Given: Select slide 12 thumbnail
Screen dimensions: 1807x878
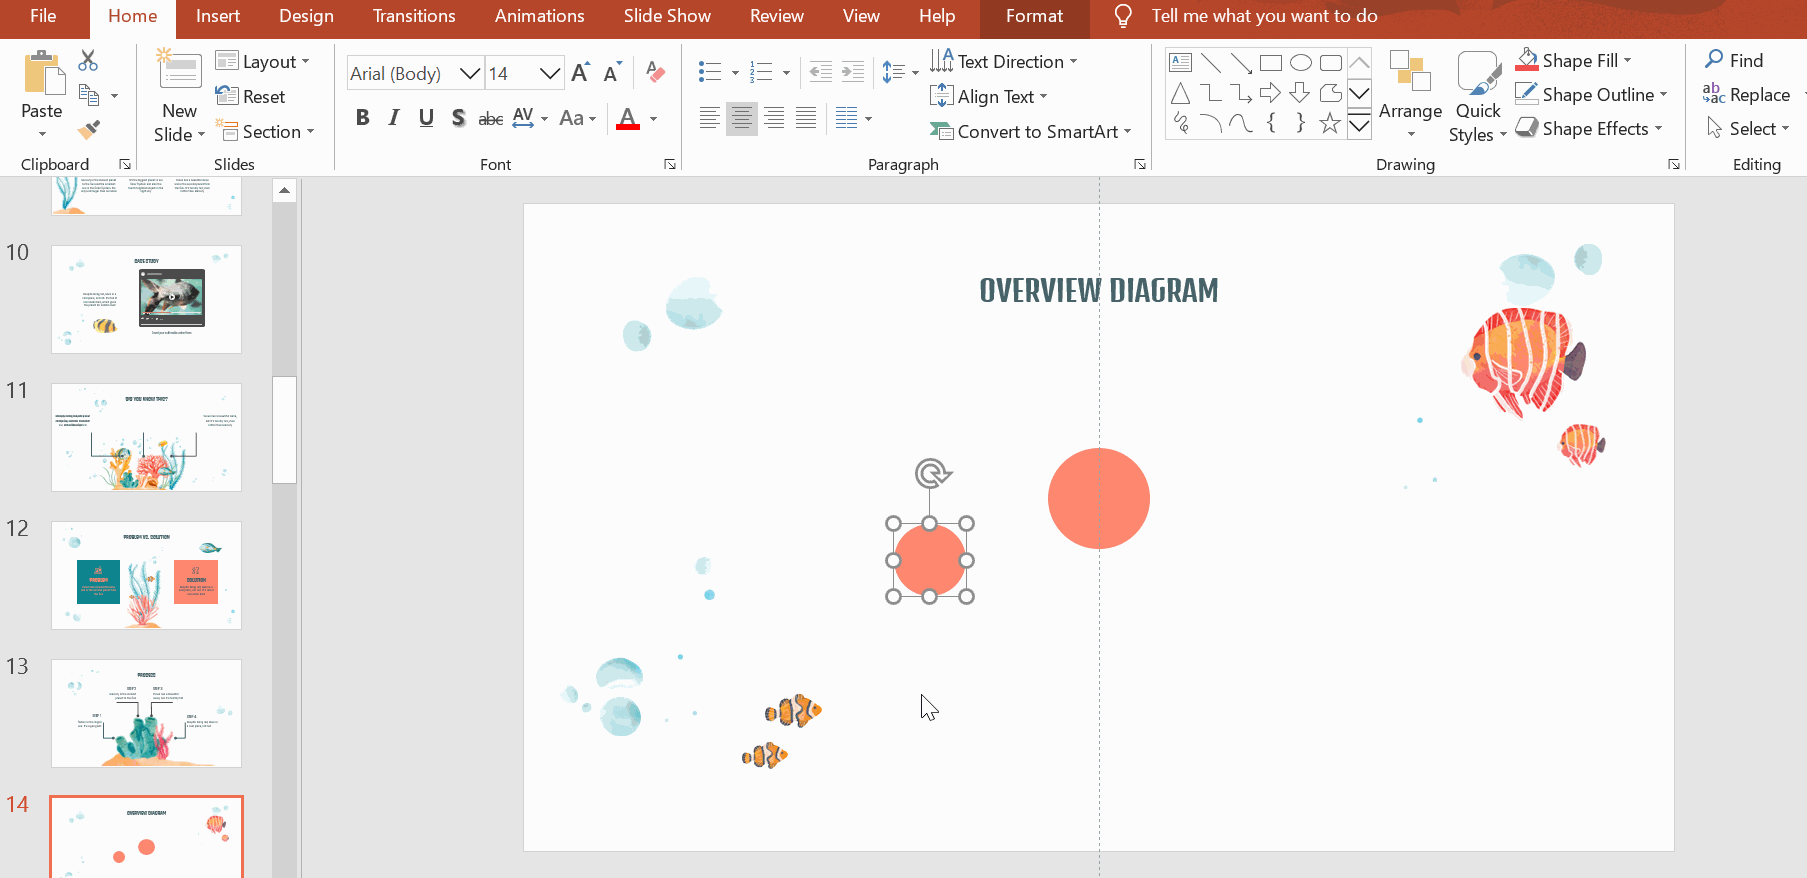Looking at the screenshot, I should point(146,575).
